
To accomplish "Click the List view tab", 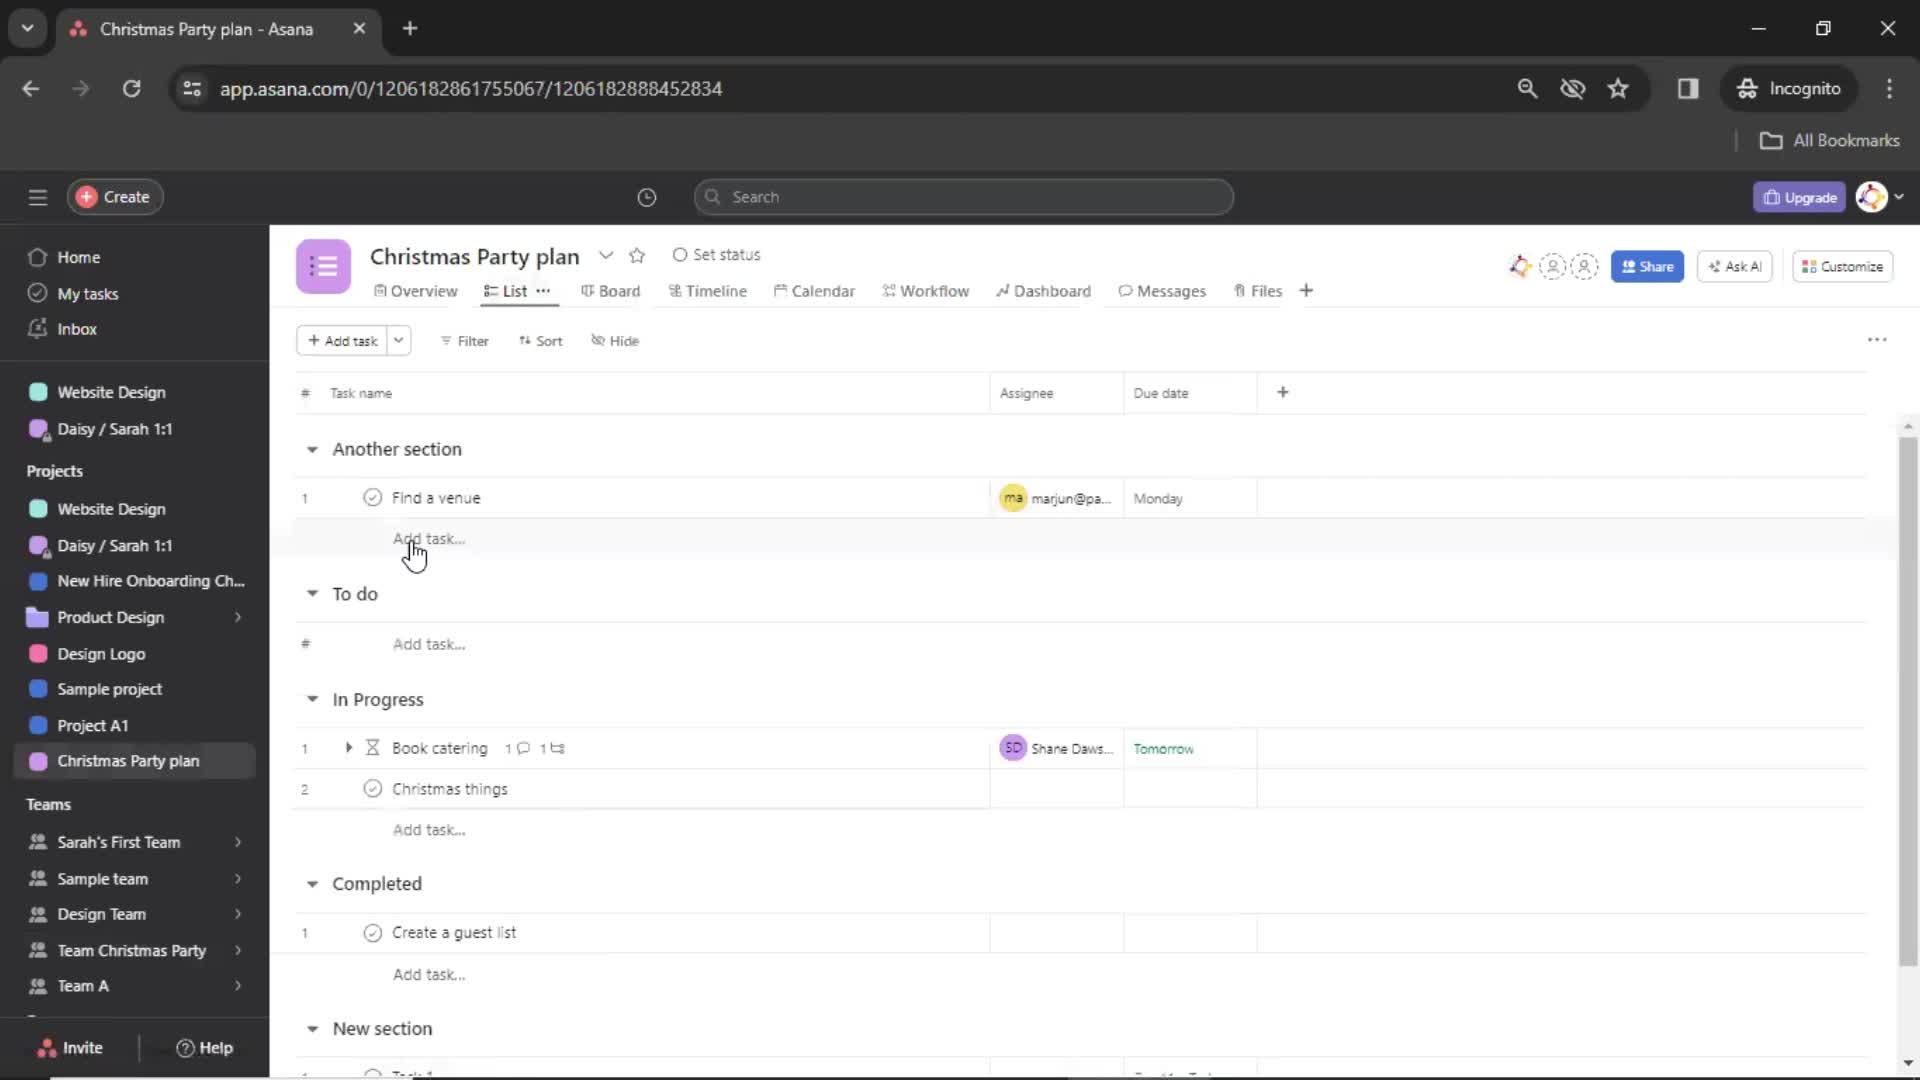I will click(x=518, y=290).
